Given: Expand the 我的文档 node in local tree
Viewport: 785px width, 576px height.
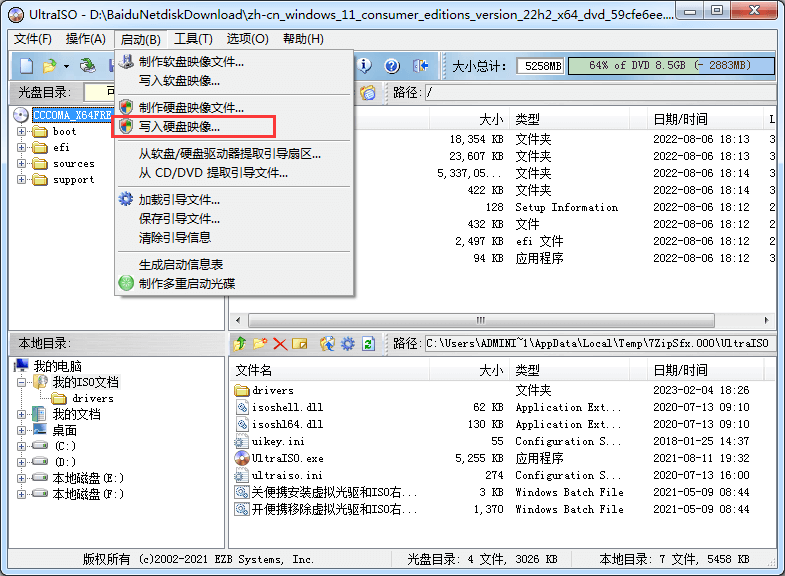Looking at the screenshot, I should click(23, 414).
